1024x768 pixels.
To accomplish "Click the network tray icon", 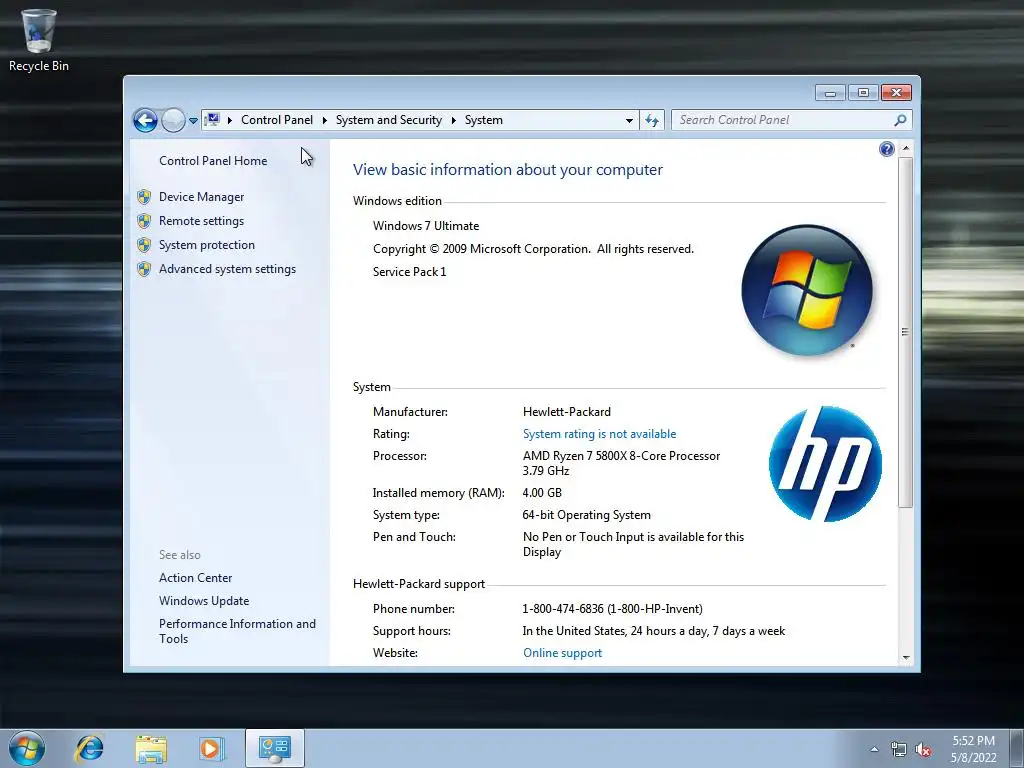I will (x=899, y=750).
